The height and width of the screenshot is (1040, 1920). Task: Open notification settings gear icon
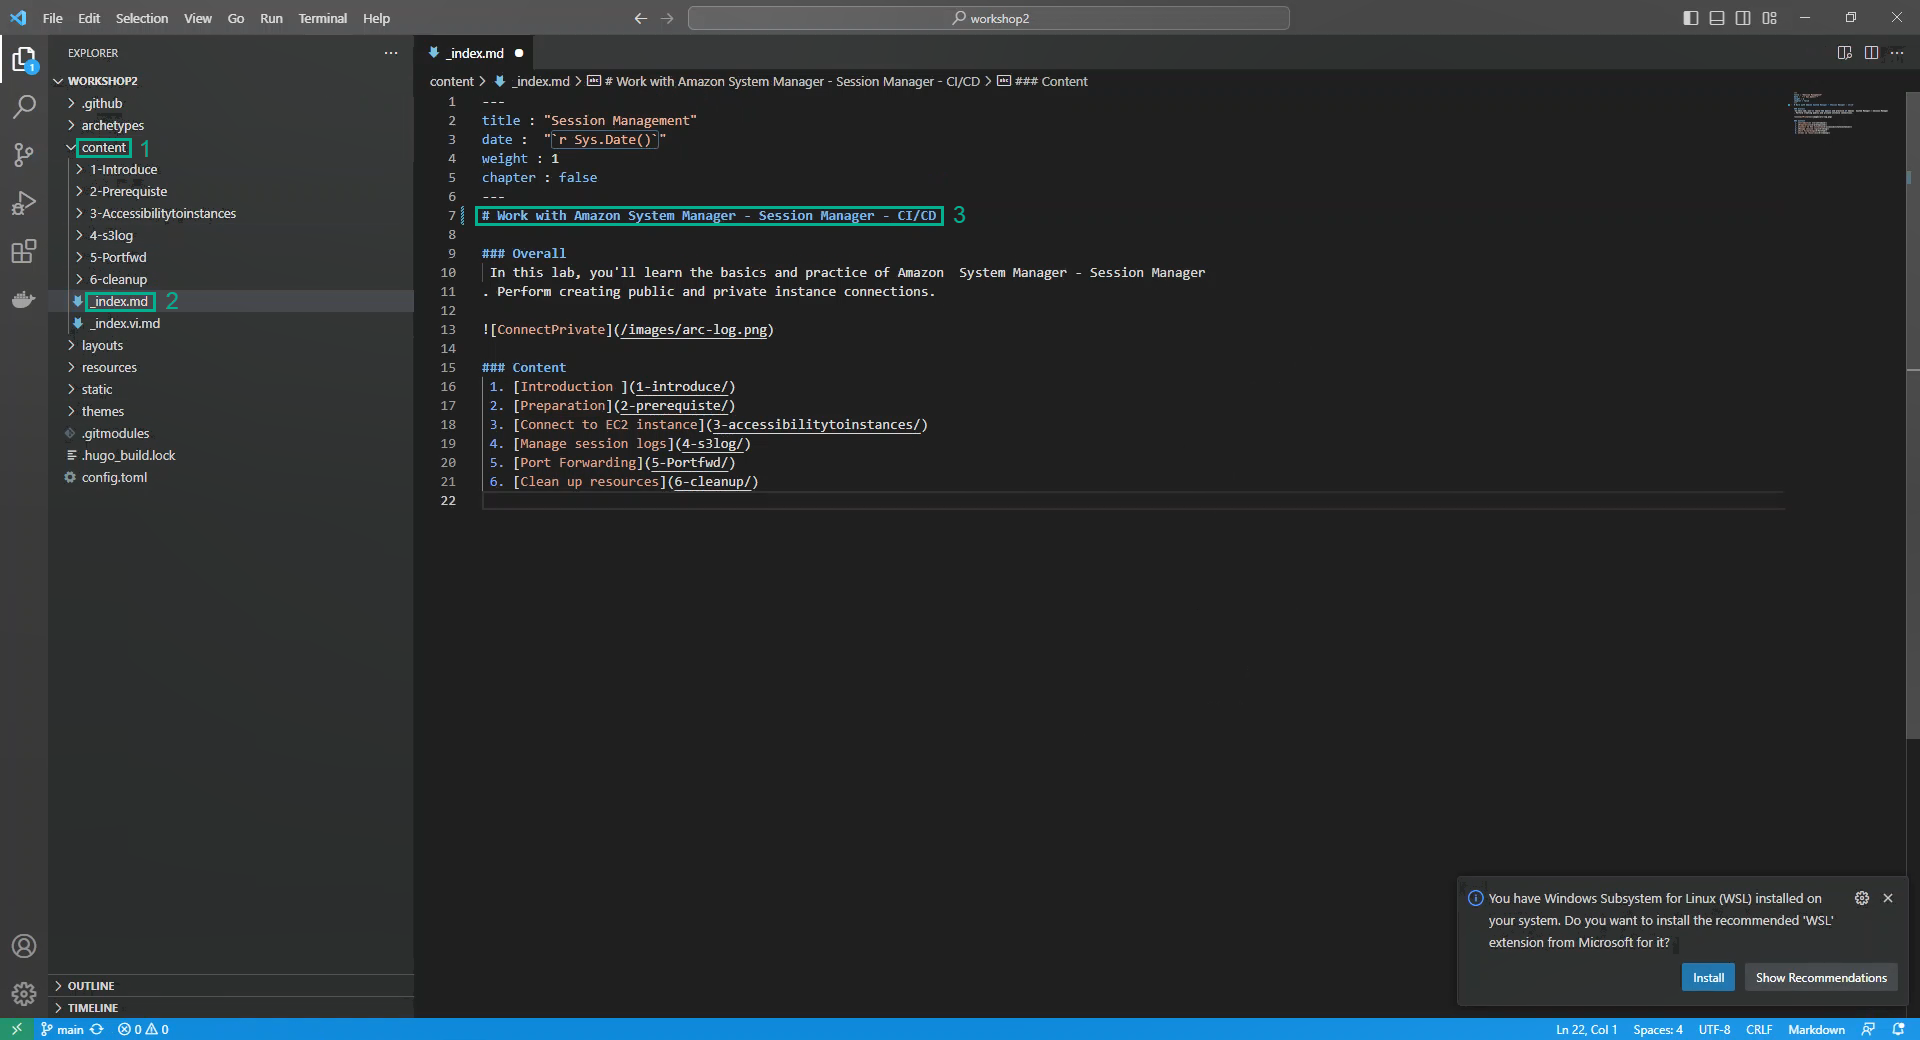[1862, 898]
